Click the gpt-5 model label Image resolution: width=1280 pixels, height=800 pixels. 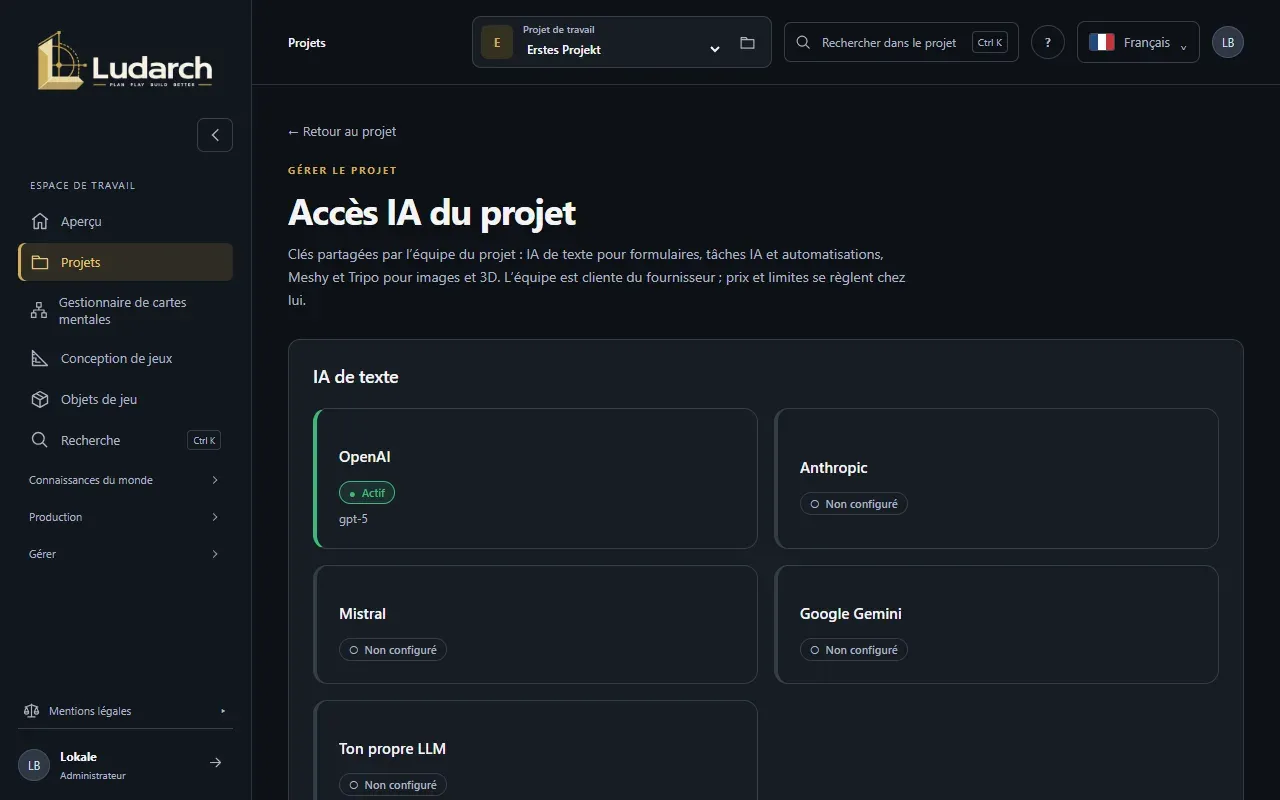(353, 519)
